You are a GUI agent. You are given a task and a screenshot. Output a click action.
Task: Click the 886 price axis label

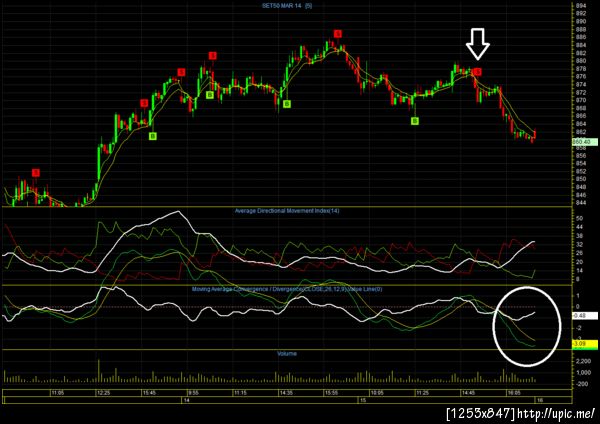(x=580, y=37)
